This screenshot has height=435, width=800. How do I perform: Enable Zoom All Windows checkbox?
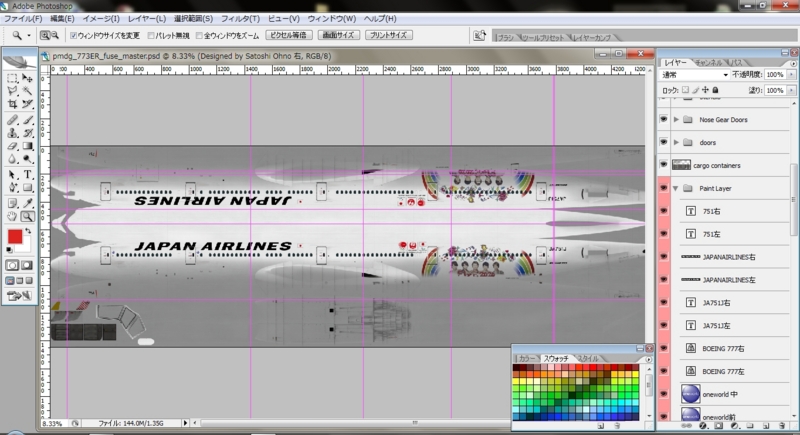pos(199,36)
